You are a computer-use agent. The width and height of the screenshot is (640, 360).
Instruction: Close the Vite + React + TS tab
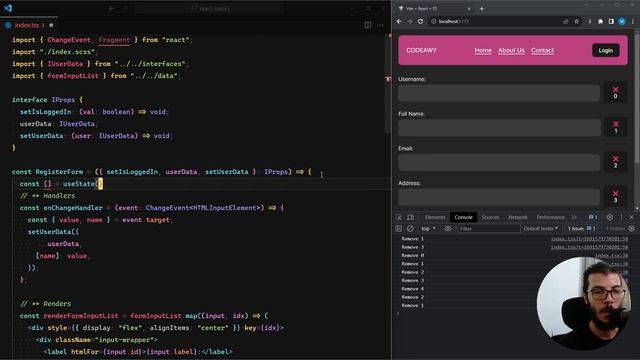point(469,8)
